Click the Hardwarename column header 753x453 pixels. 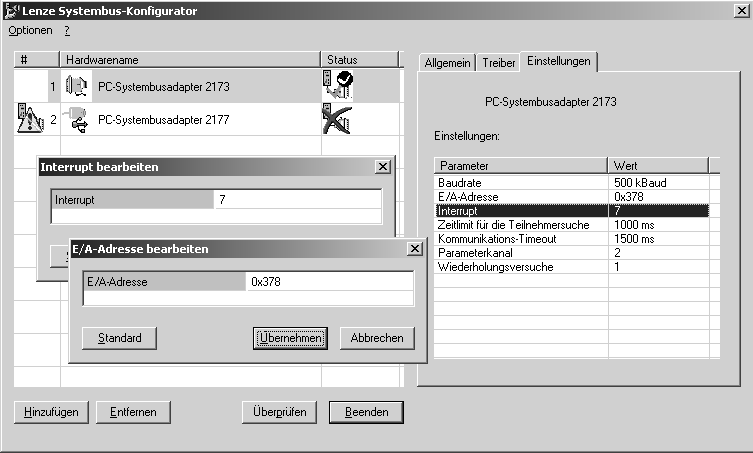click(190, 60)
